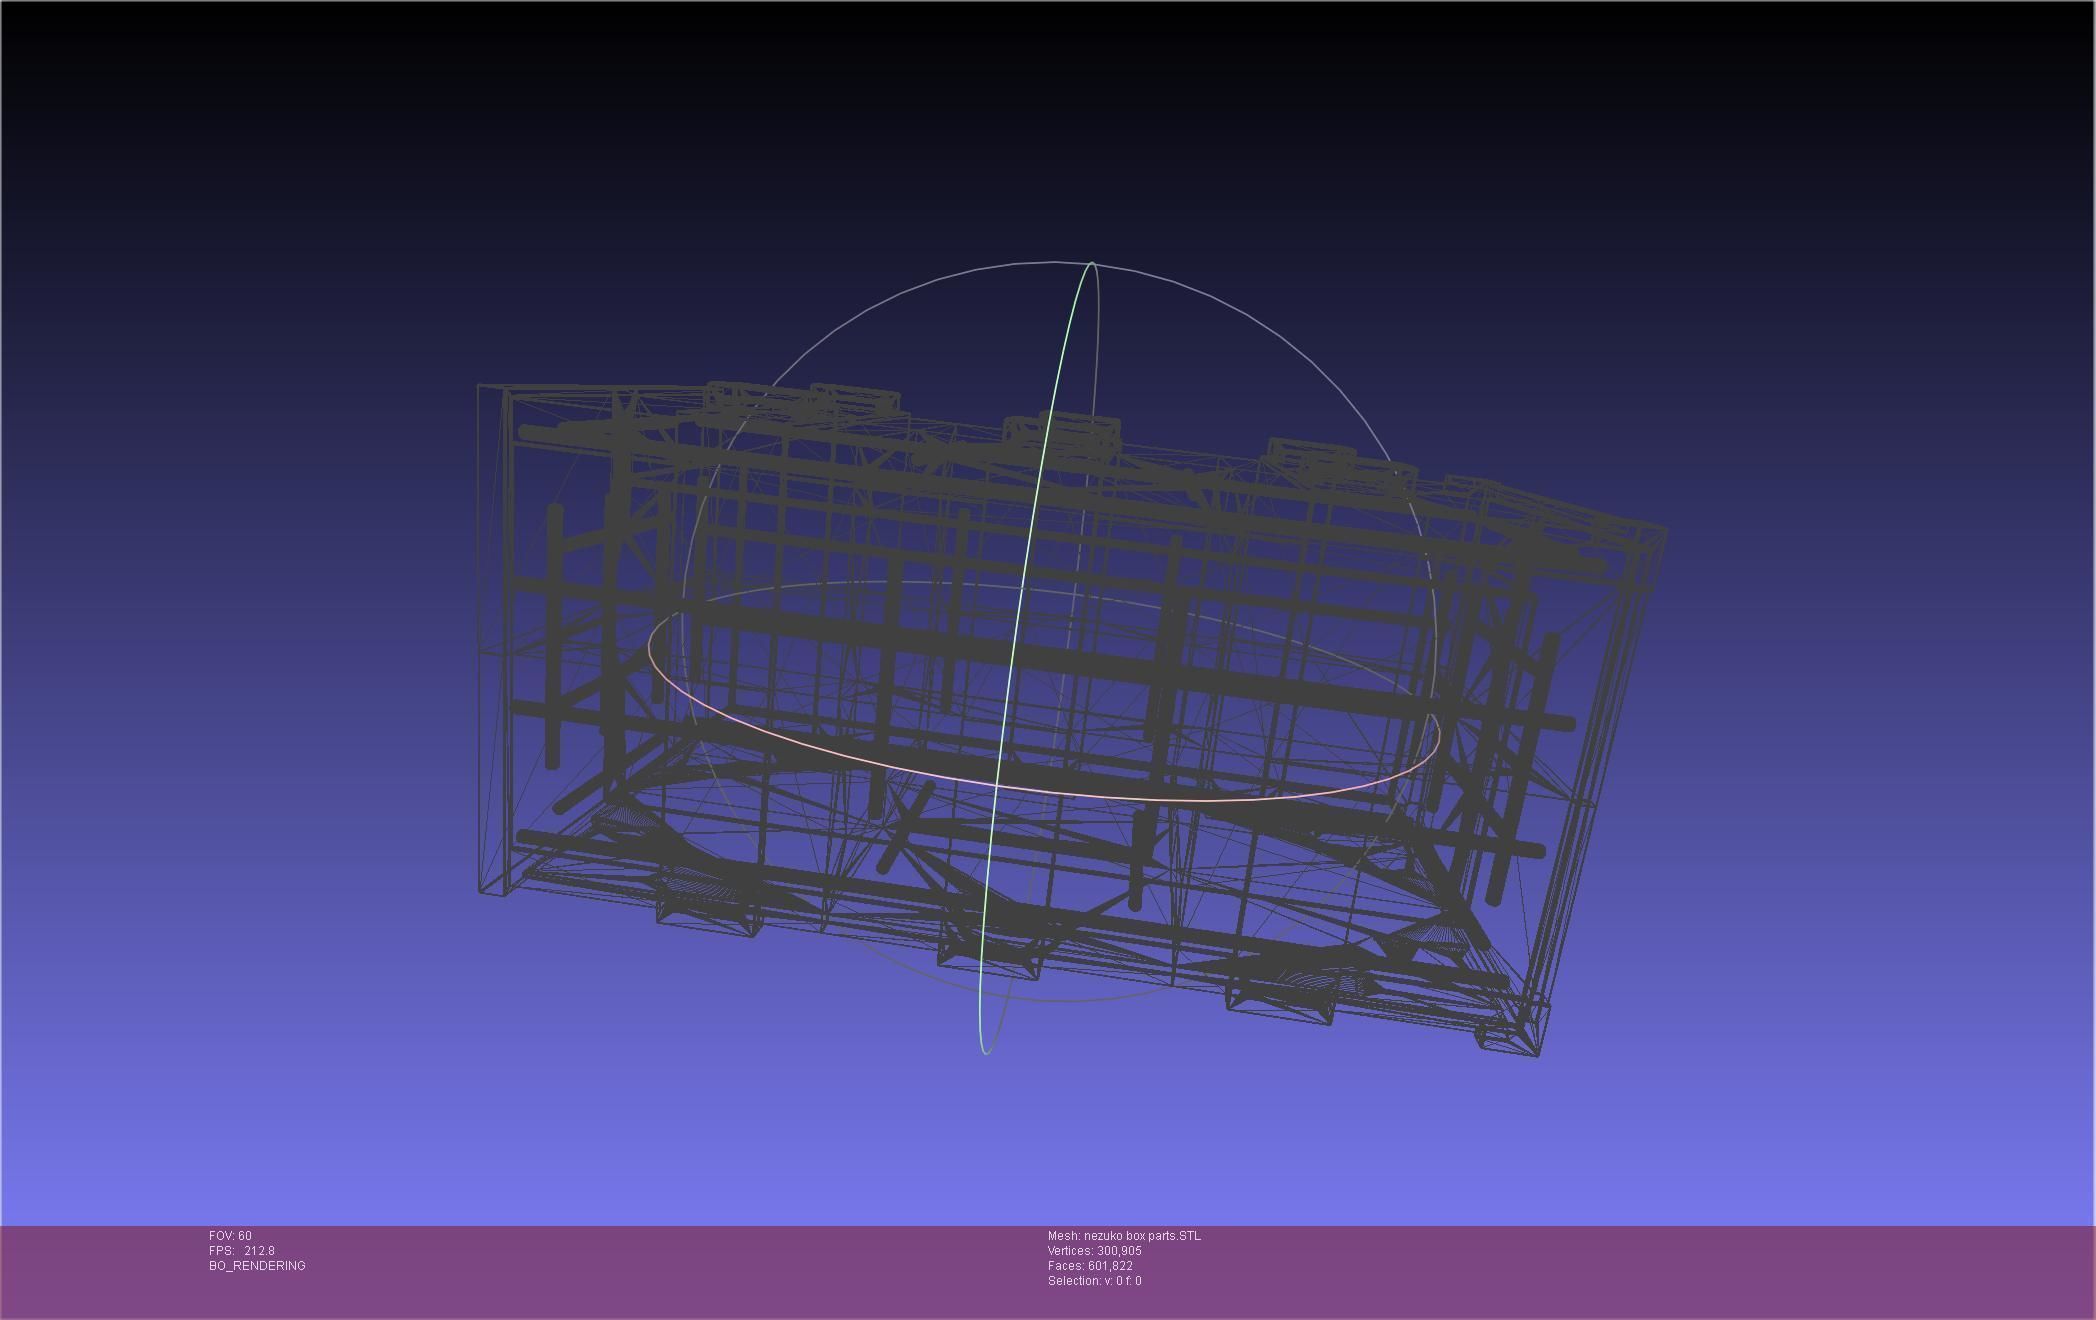Click the FOV: 60 readout
The height and width of the screenshot is (1320, 2096).
[230, 1236]
